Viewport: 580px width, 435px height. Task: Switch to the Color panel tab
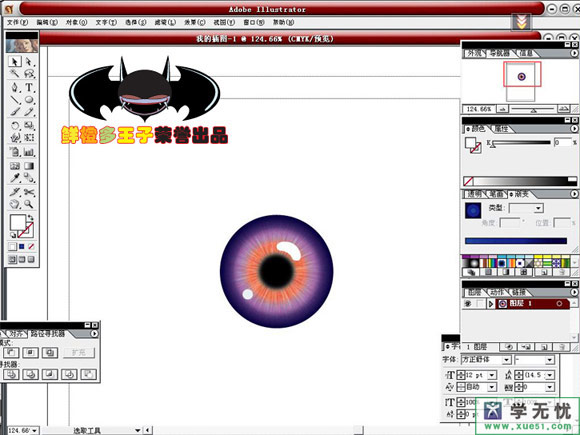pyautogui.click(x=476, y=128)
